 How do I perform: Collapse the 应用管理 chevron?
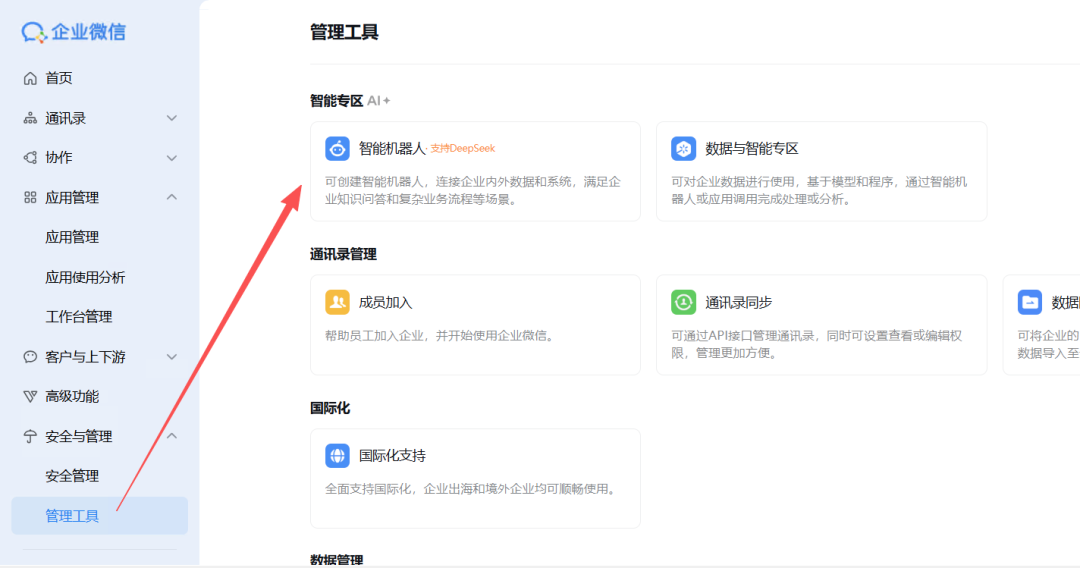[x=172, y=198]
